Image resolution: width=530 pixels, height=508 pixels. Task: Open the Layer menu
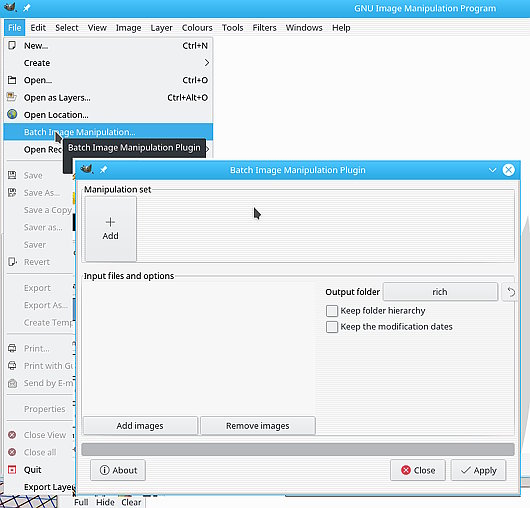161,28
